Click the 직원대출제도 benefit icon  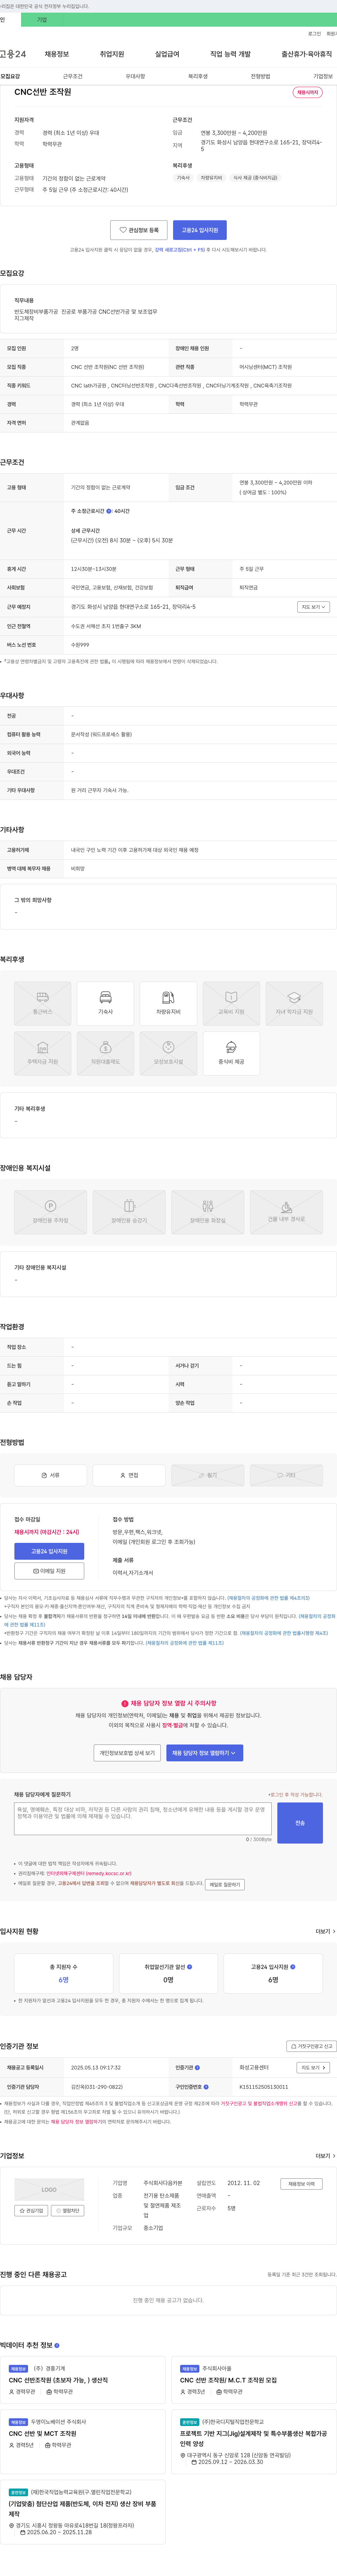105,1053
